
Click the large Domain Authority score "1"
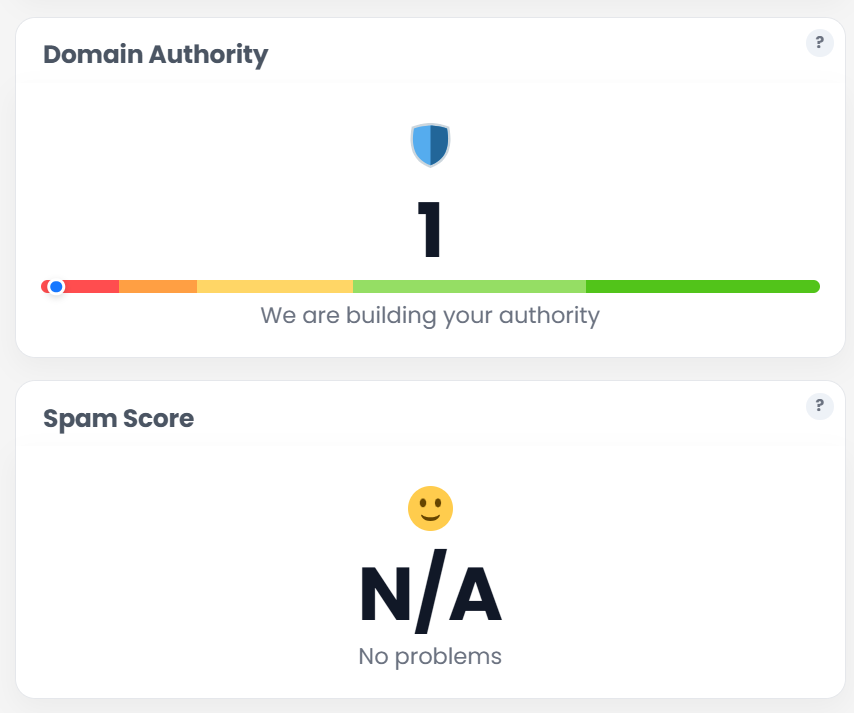tap(430, 231)
